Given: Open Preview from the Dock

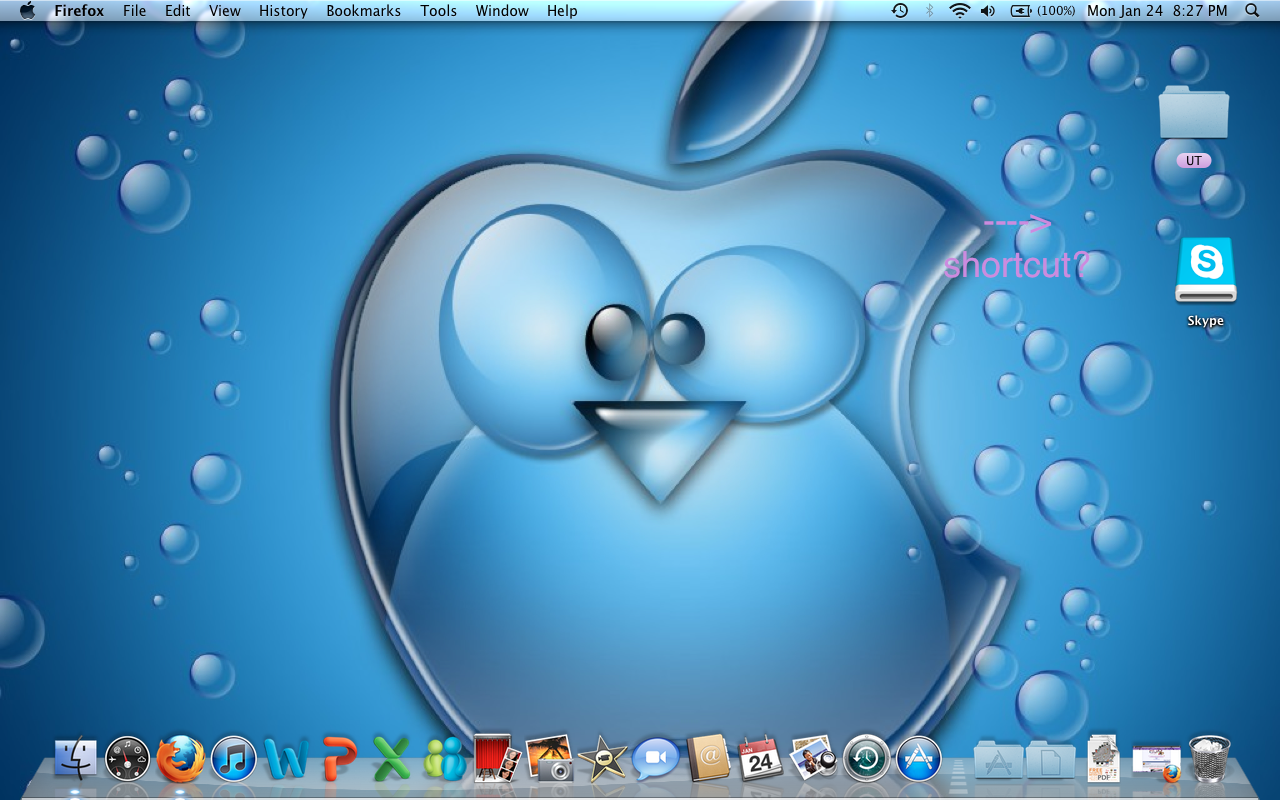Looking at the screenshot, I should pyautogui.click(x=814, y=759).
